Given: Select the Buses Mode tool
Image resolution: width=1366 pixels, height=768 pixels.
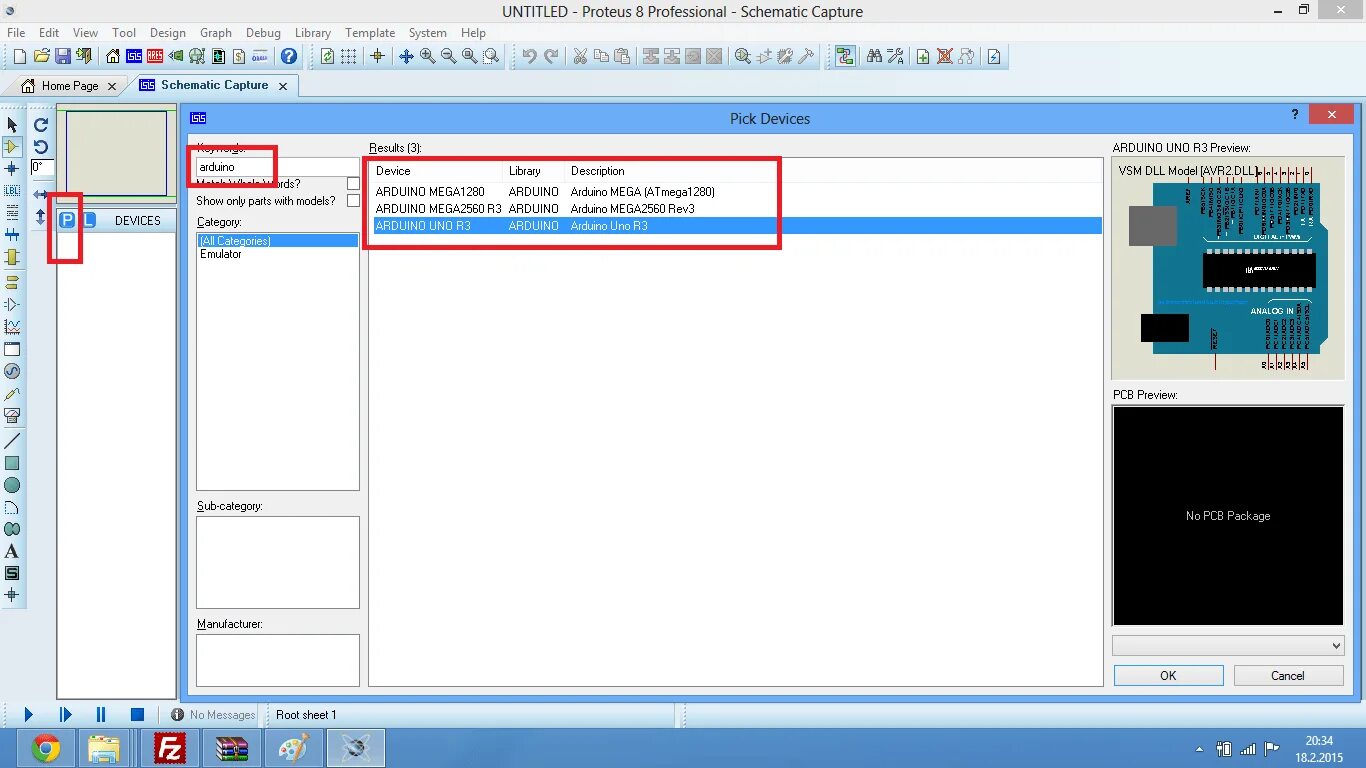Looking at the screenshot, I should click(x=12, y=235).
